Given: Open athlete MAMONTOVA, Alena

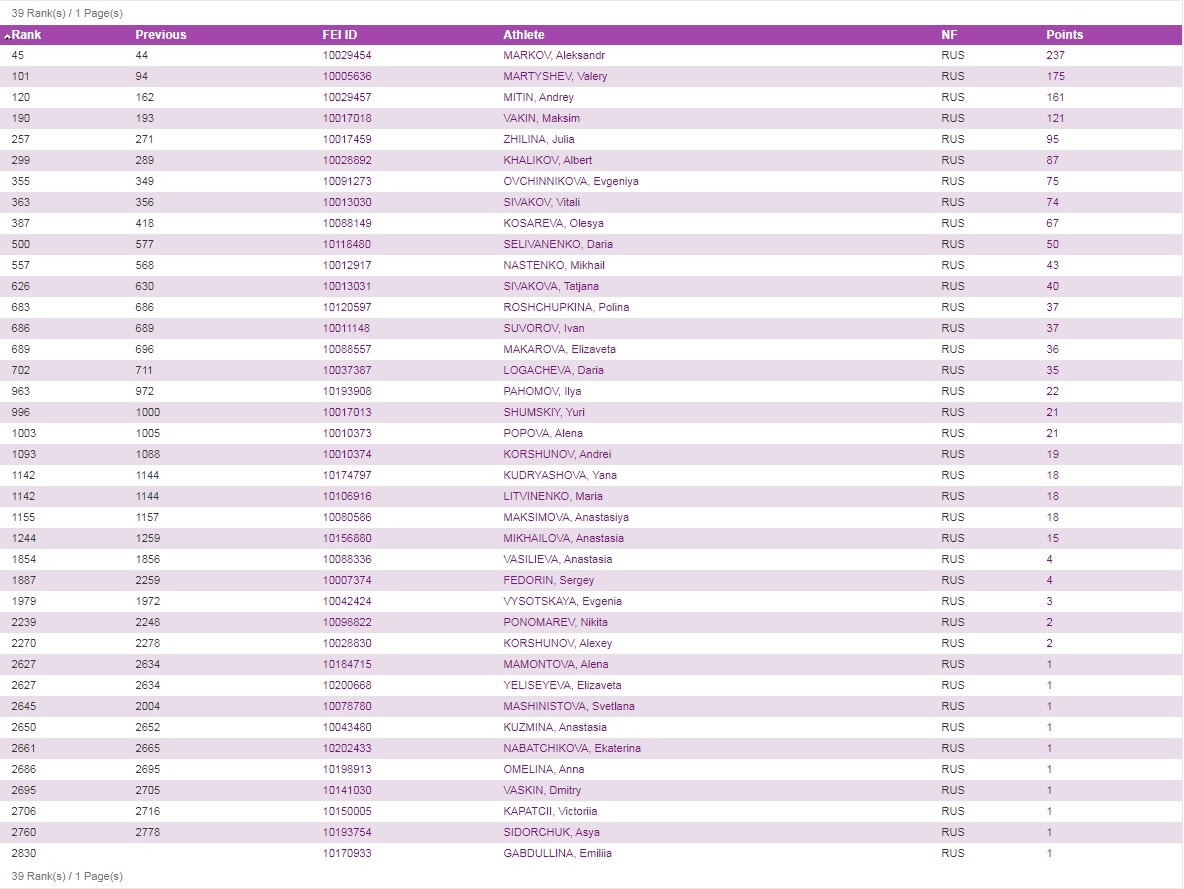Looking at the screenshot, I should 556,665.
